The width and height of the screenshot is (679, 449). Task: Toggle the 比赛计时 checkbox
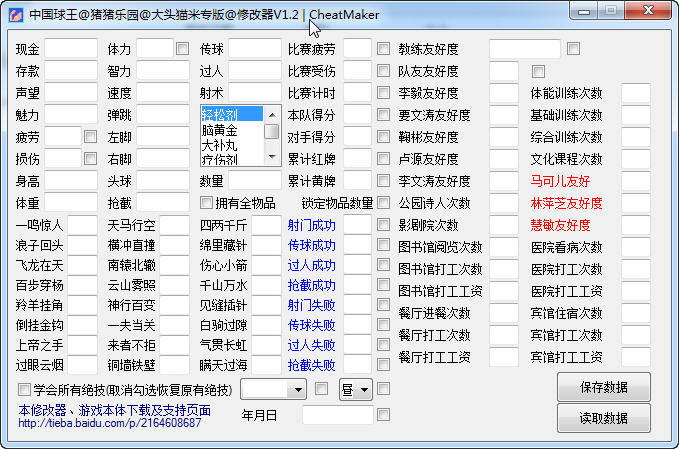coord(383,92)
